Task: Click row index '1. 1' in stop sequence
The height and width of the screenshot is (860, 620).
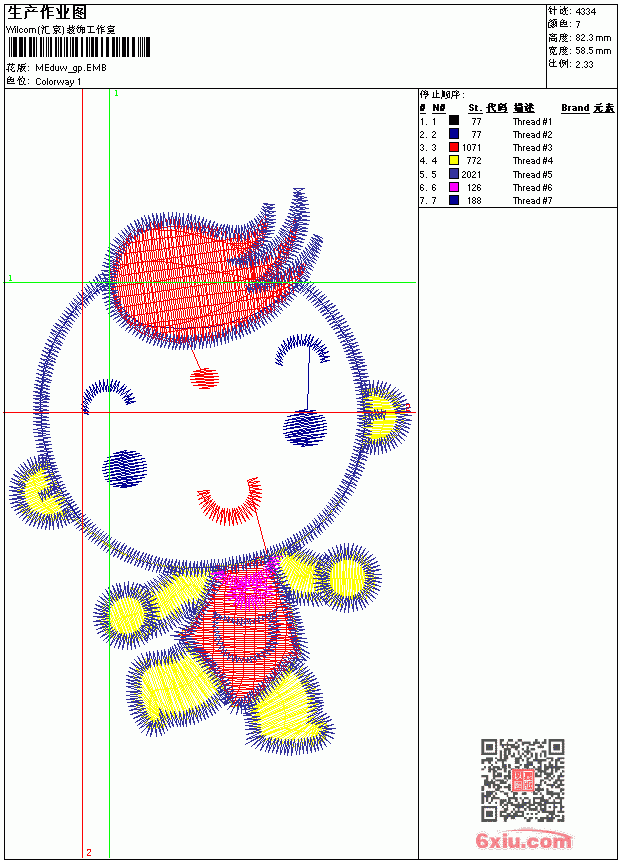Action: point(428,122)
